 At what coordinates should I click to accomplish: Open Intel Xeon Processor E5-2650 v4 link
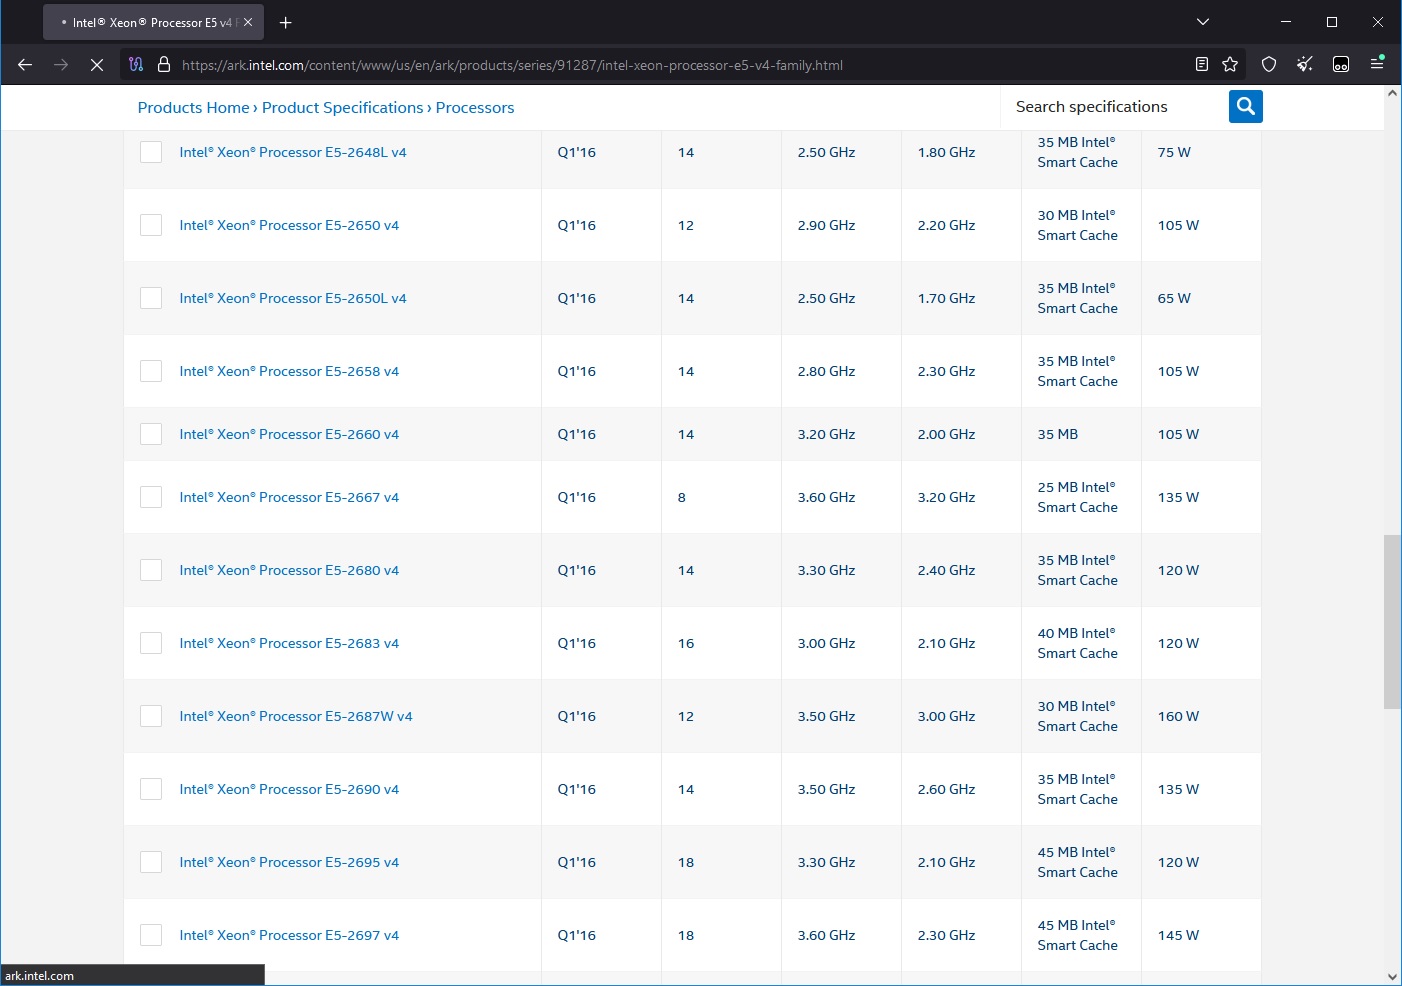[x=289, y=225]
